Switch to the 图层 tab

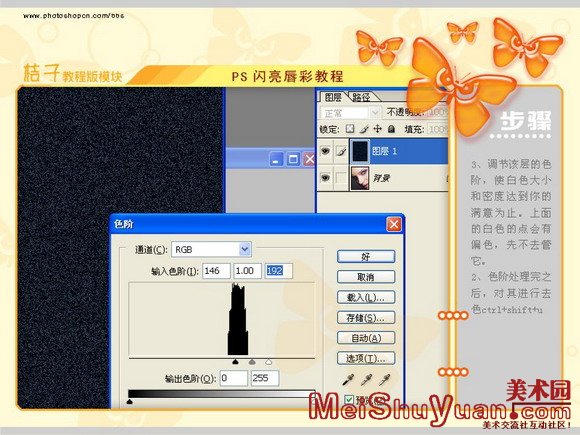pyautogui.click(x=333, y=97)
